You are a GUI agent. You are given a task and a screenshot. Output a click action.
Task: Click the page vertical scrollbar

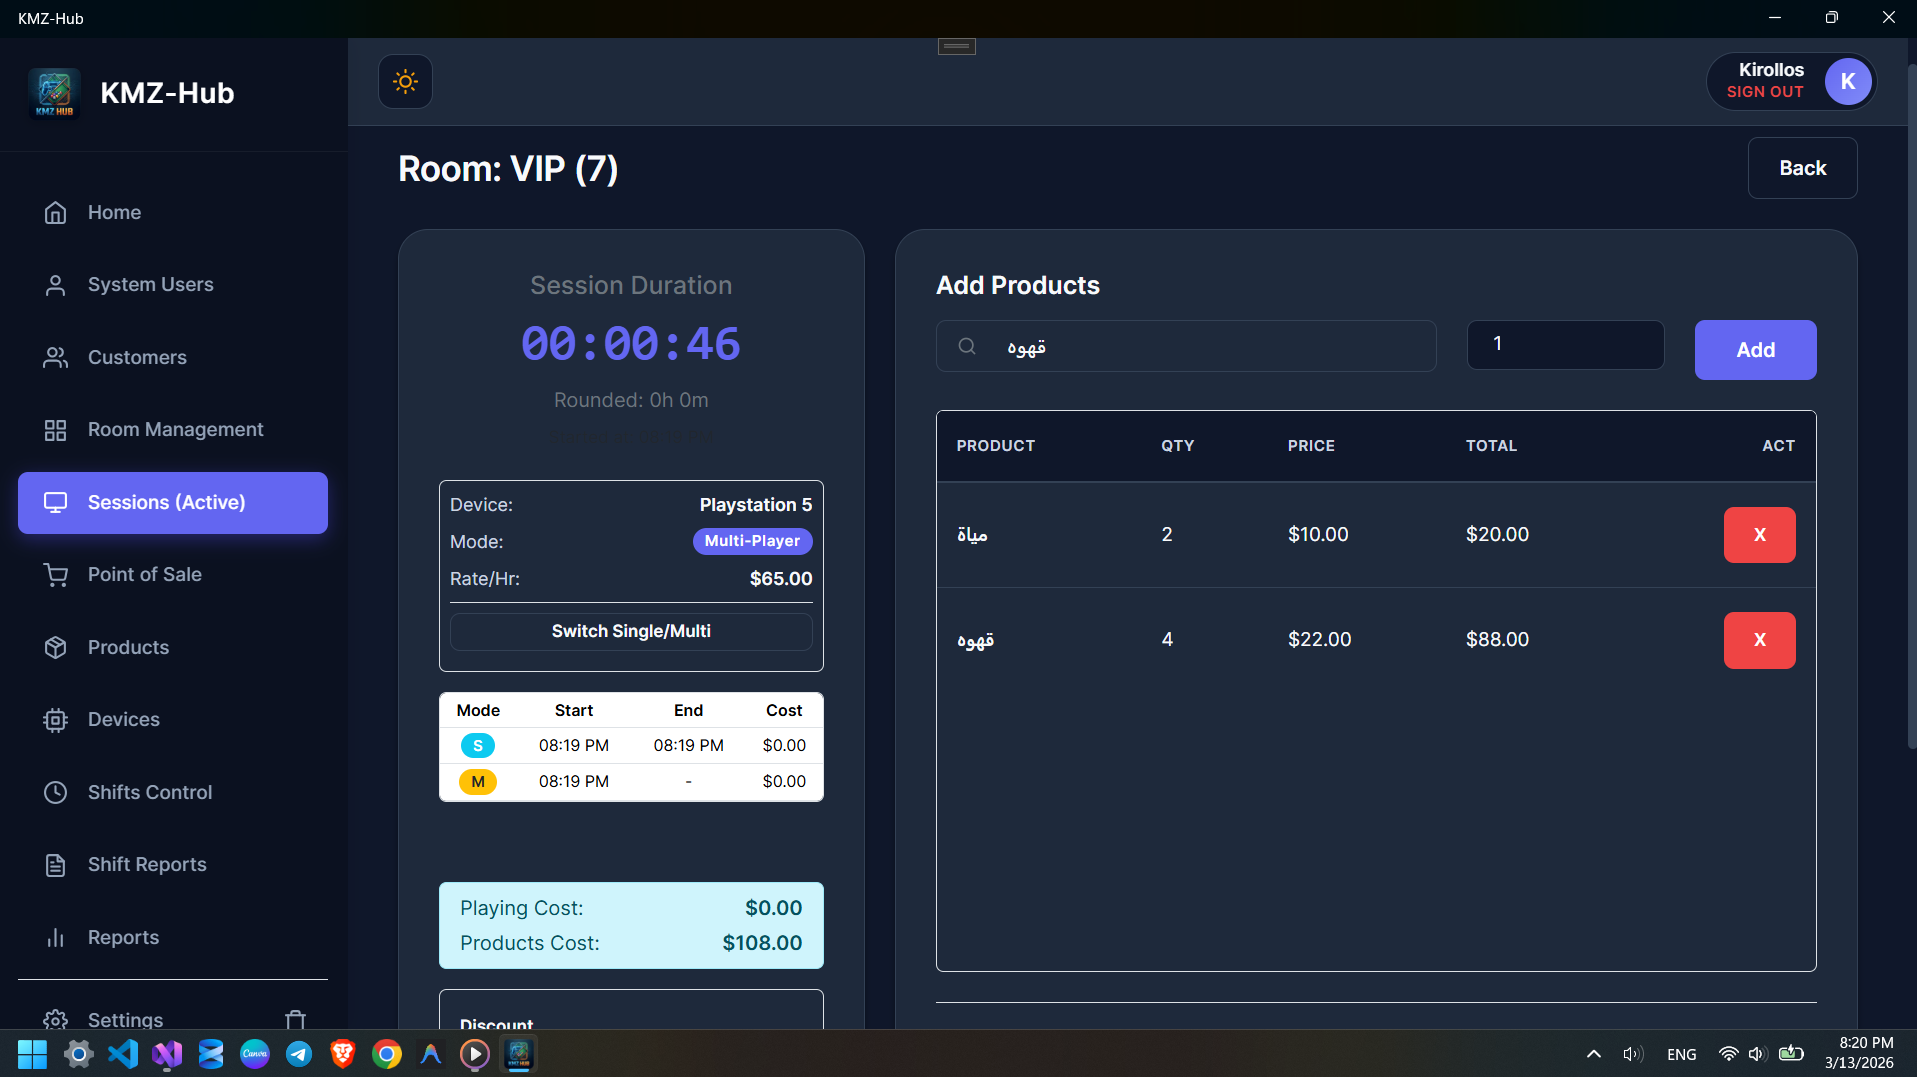(x=1911, y=400)
